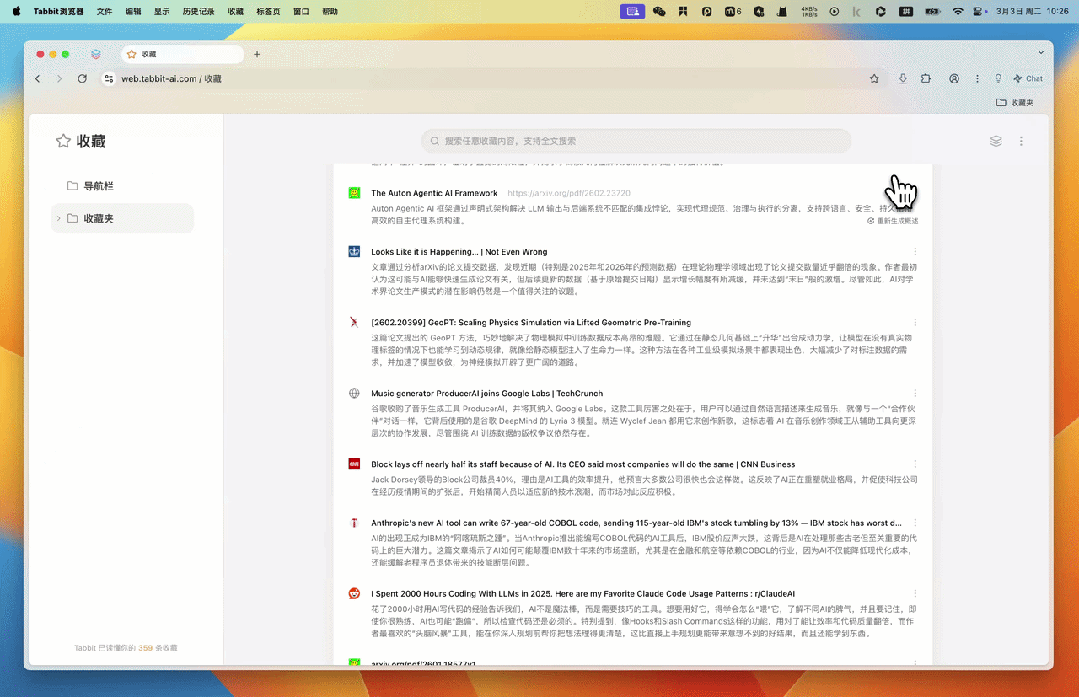Viewport: 1079px width, 697px height.
Task: Open the Chat assistant panel
Action: 1028,78
